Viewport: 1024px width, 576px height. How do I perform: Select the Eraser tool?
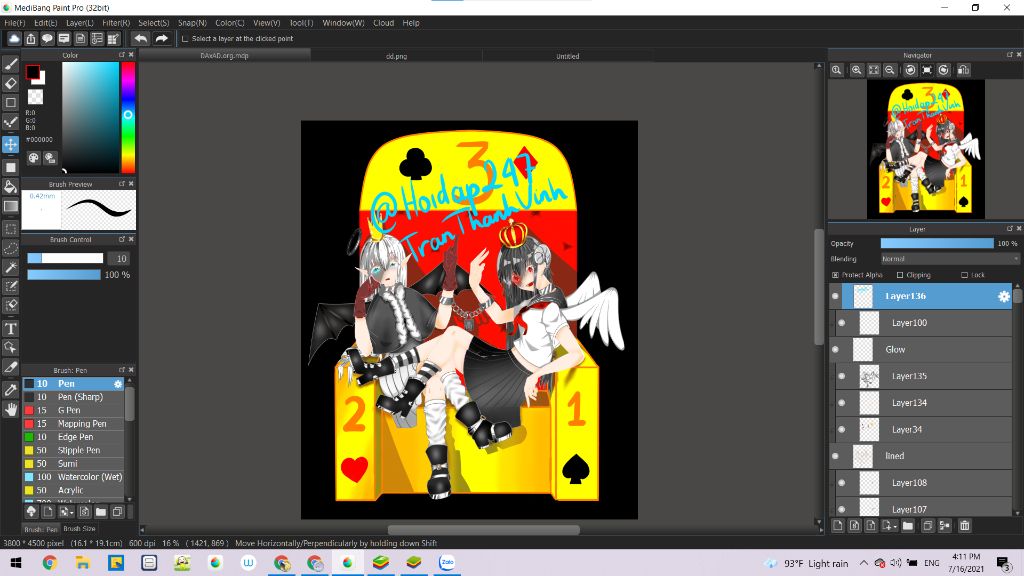pyautogui.click(x=10, y=83)
